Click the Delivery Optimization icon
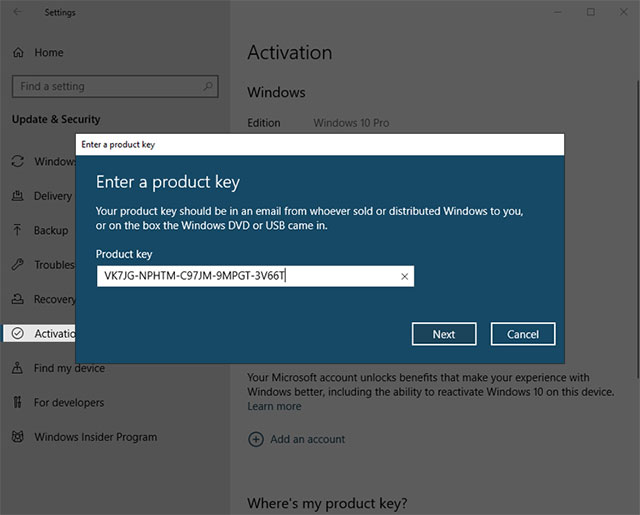 click(x=17, y=195)
